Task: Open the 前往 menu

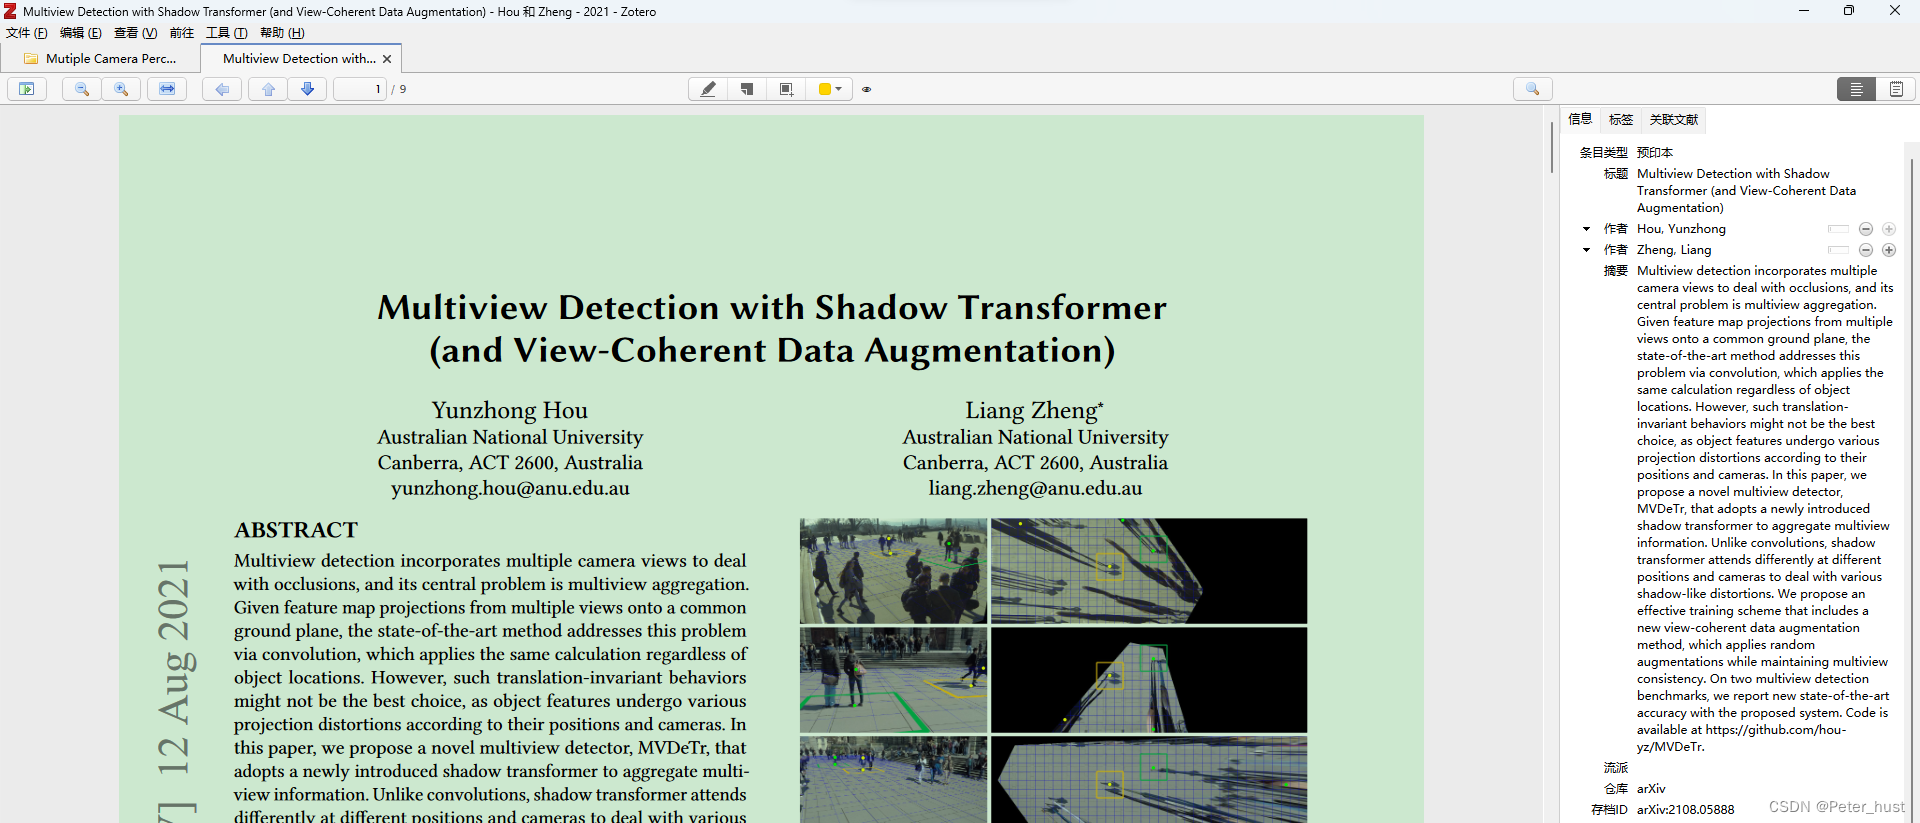Action: point(182,33)
